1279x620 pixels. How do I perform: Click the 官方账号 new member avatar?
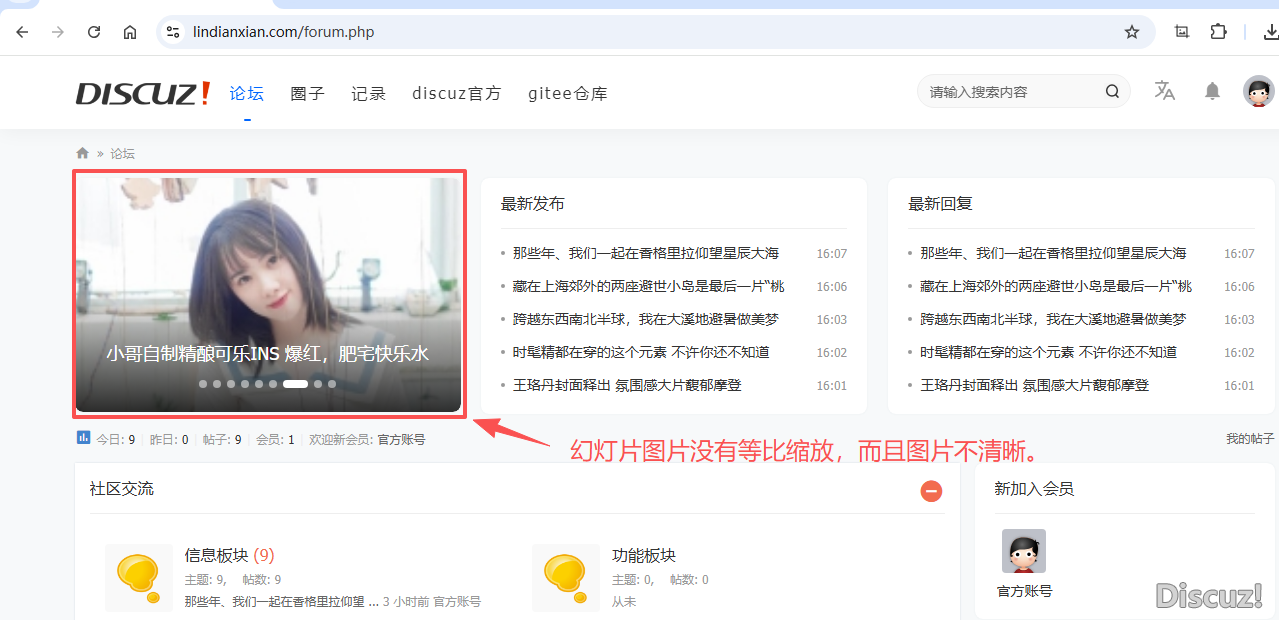click(1023, 551)
